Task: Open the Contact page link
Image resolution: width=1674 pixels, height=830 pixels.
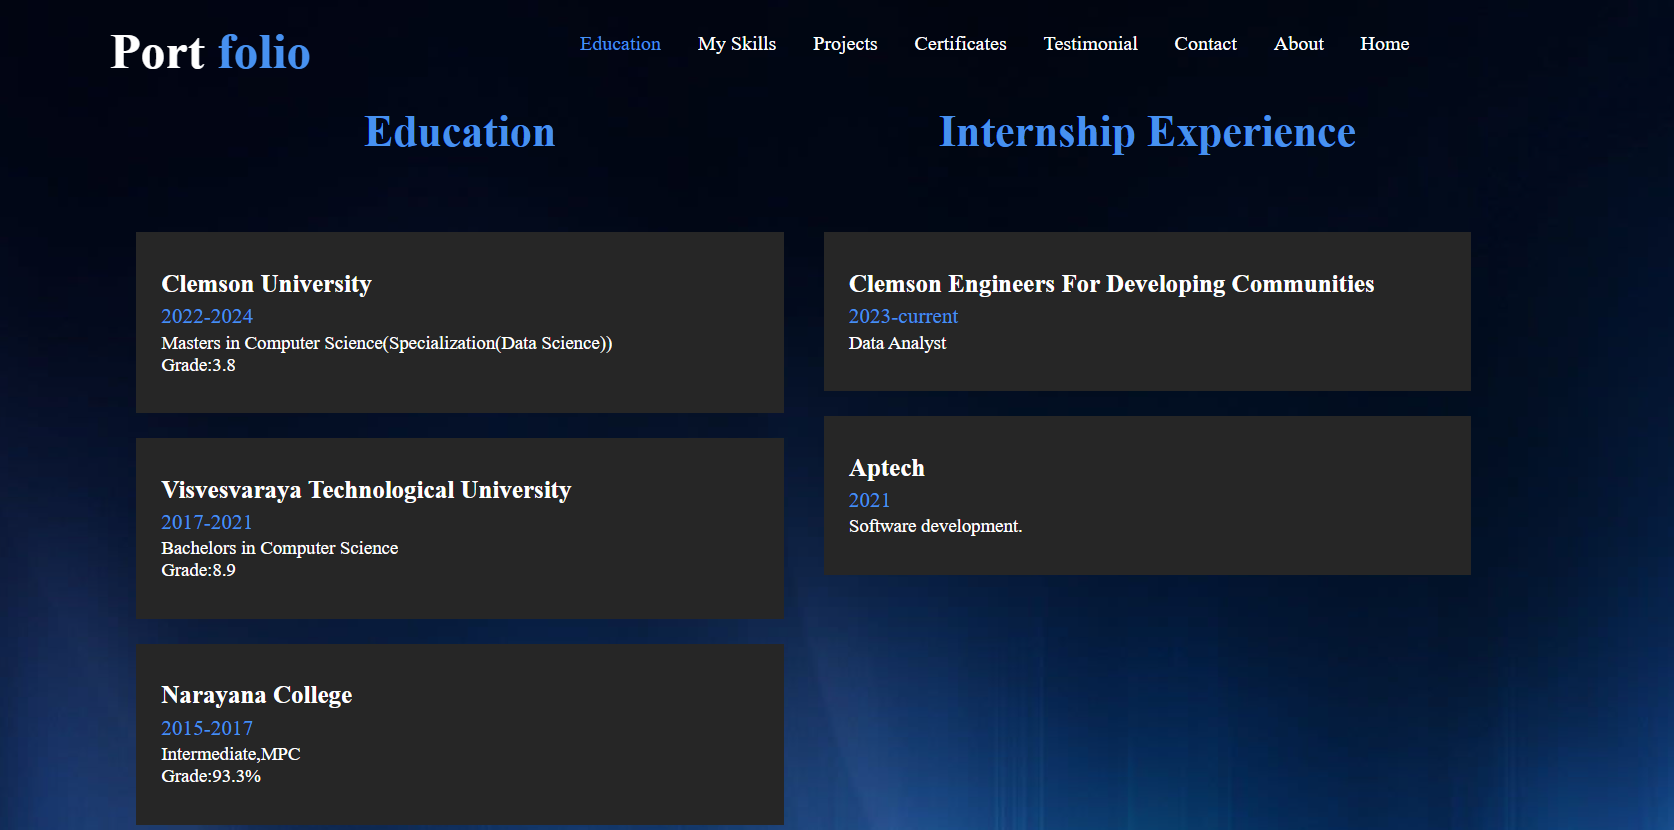Action: pyautogui.click(x=1205, y=44)
